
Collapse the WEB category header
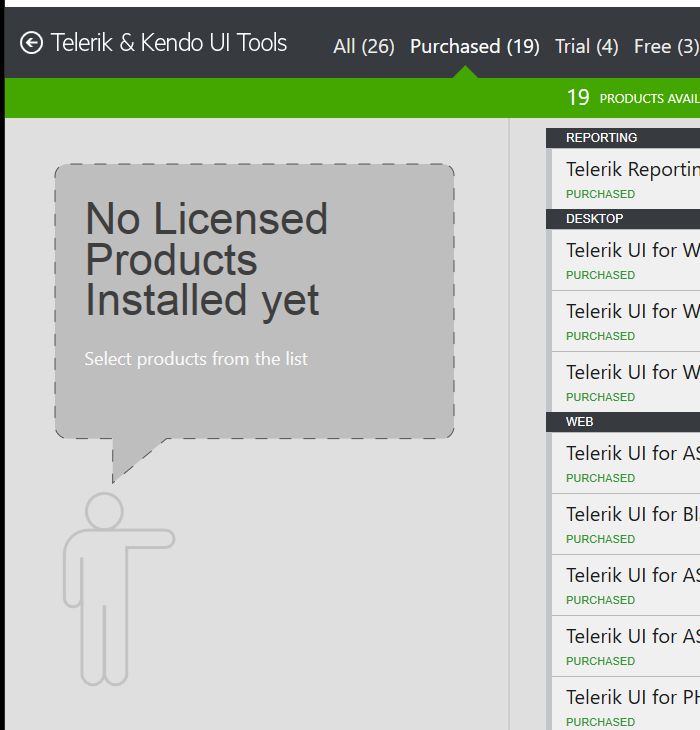580,422
